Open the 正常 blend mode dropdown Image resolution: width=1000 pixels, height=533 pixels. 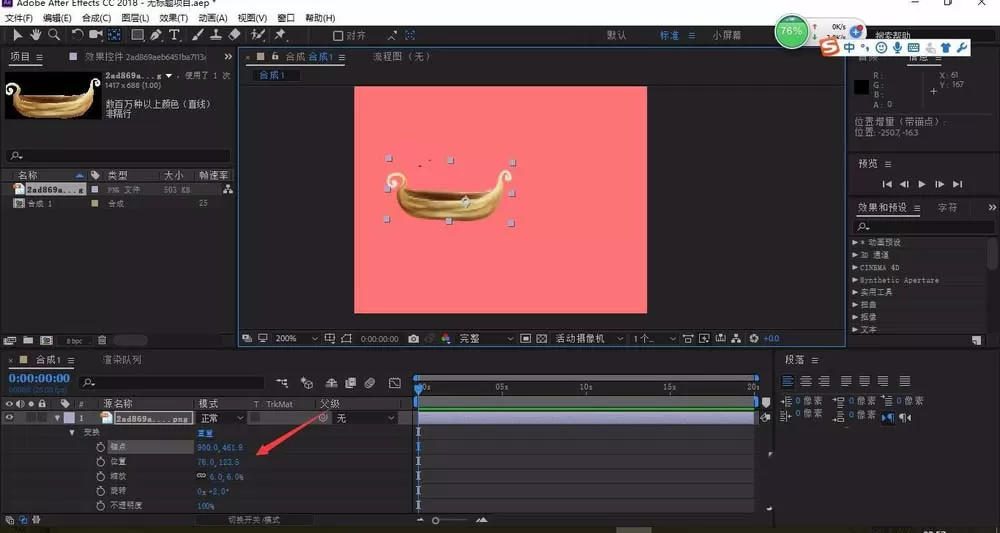click(221, 418)
